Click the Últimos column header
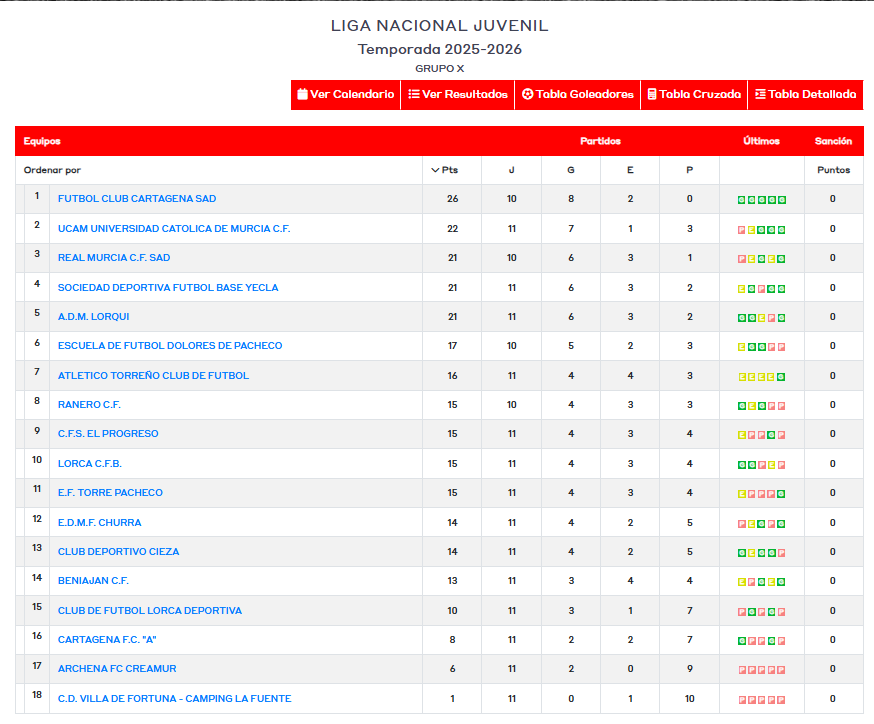The width and height of the screenshot is (874, 724). (761, 141)
